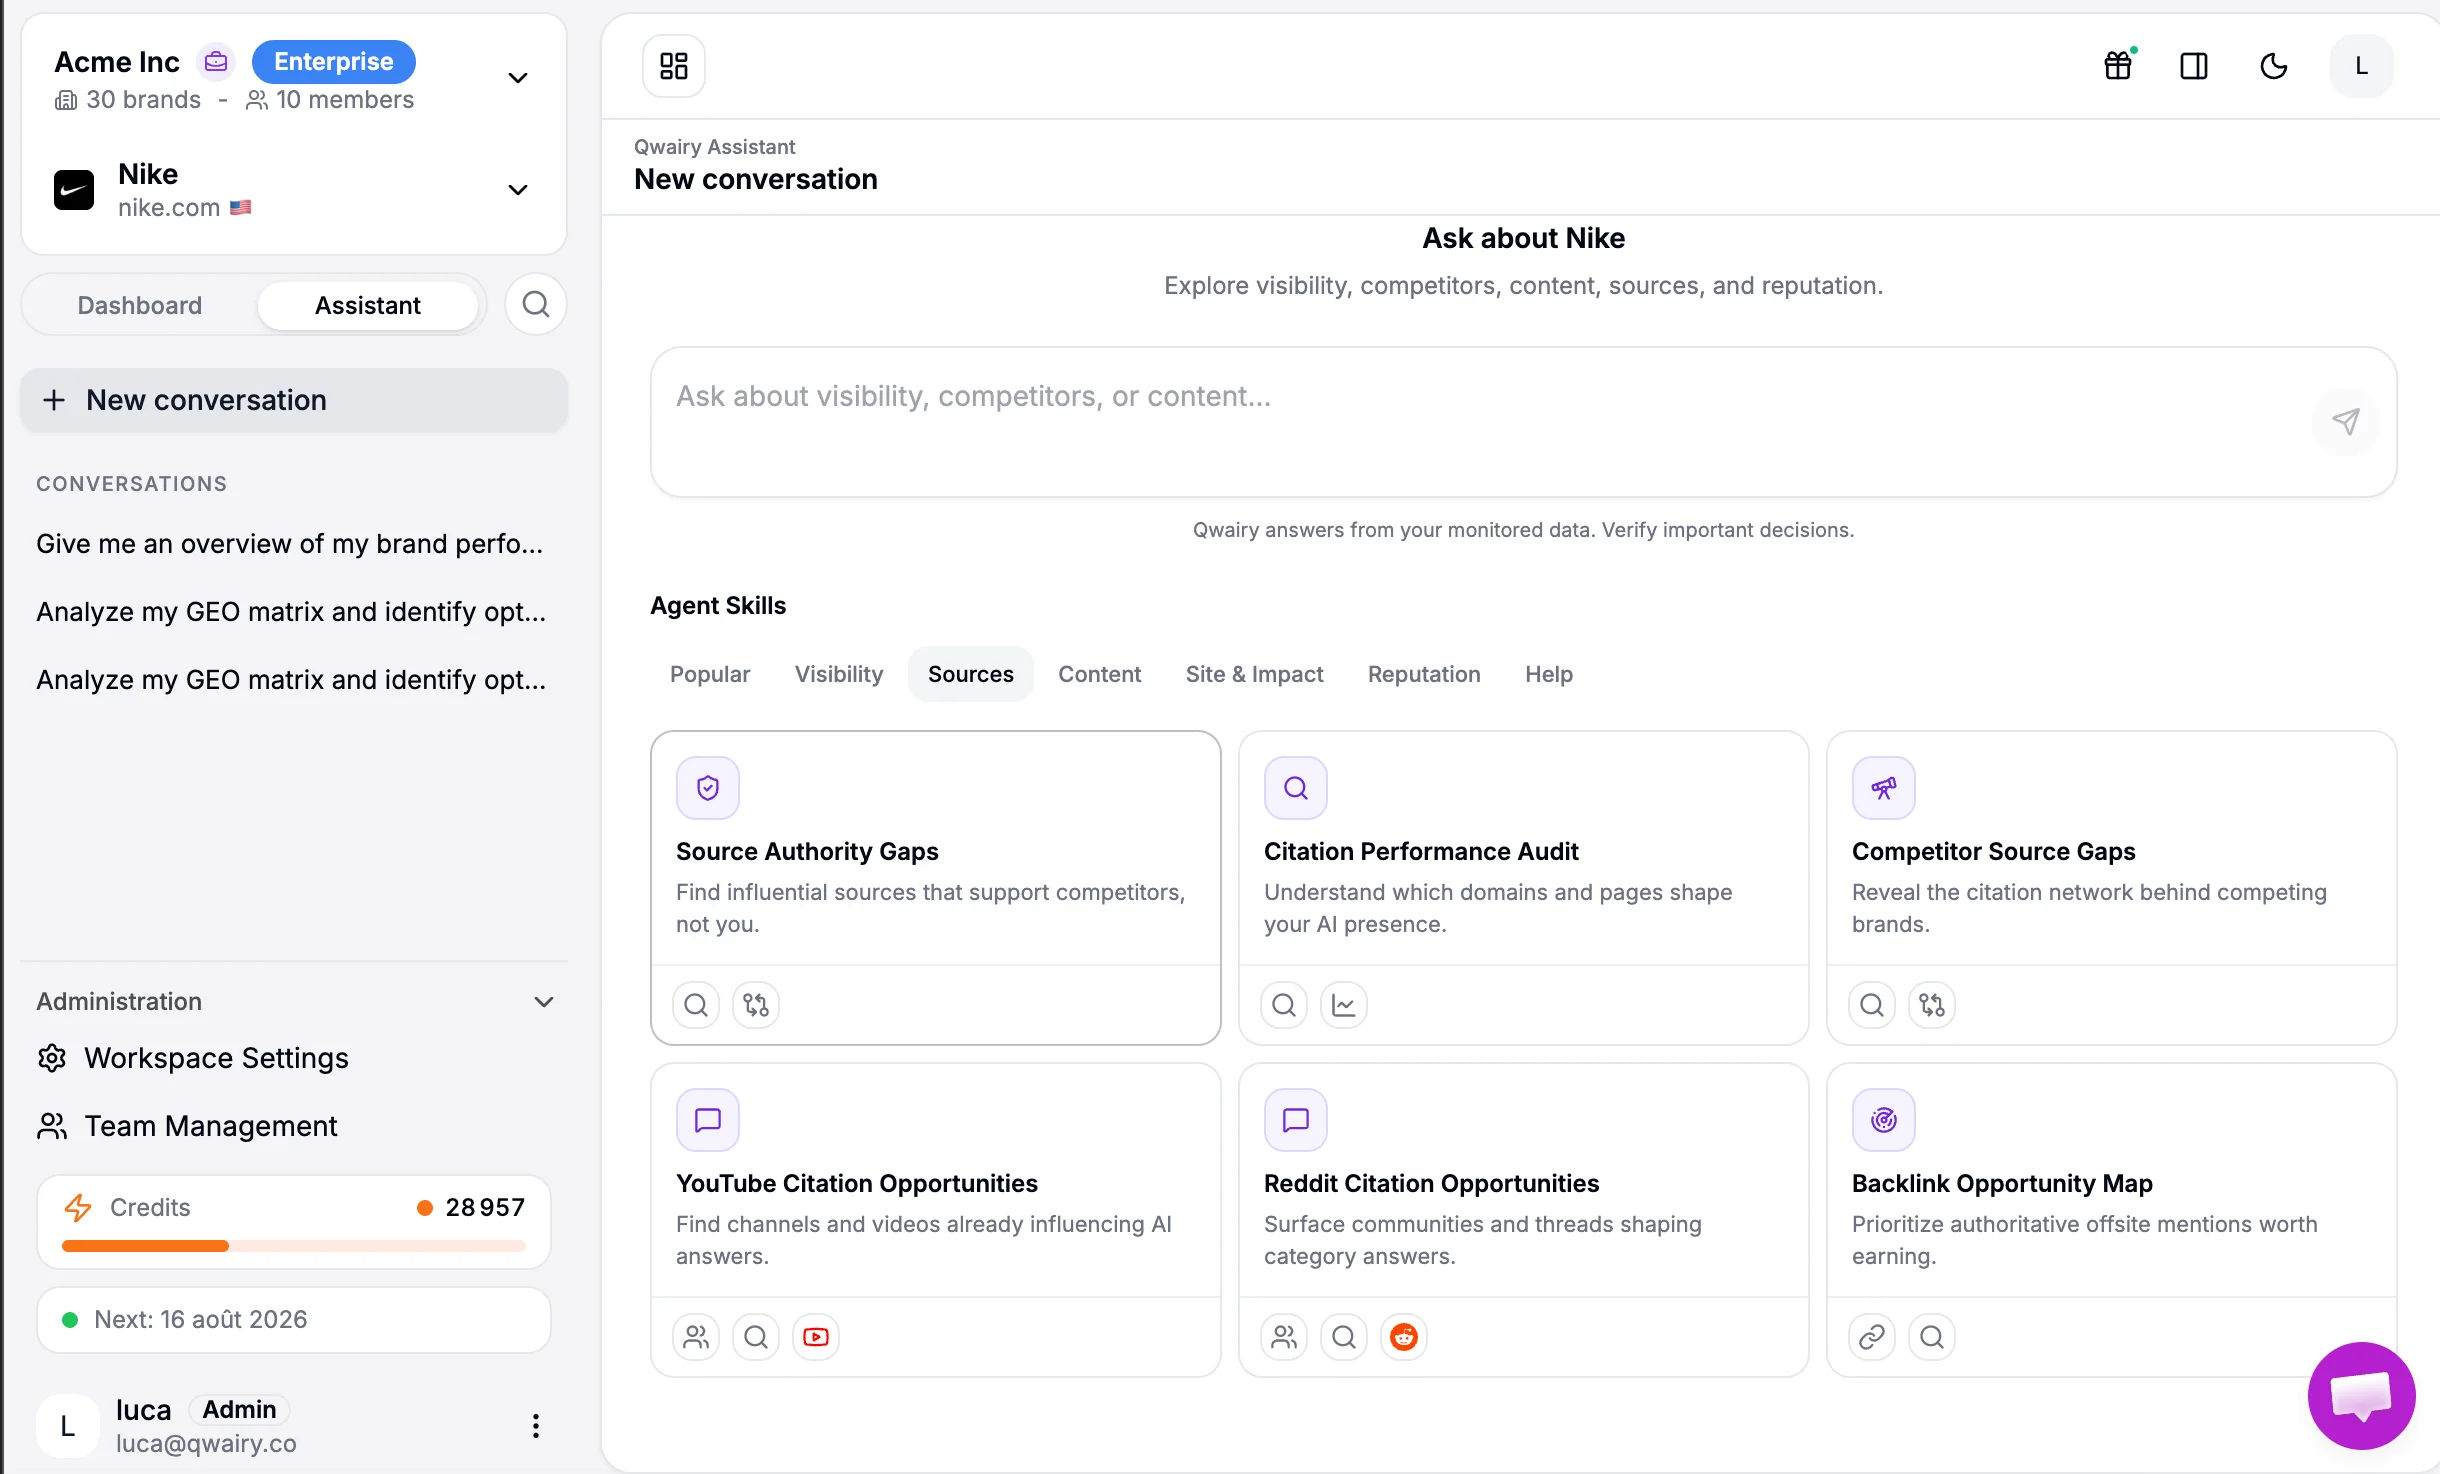Select the Help skills tab

click(x=1549, y=674)
